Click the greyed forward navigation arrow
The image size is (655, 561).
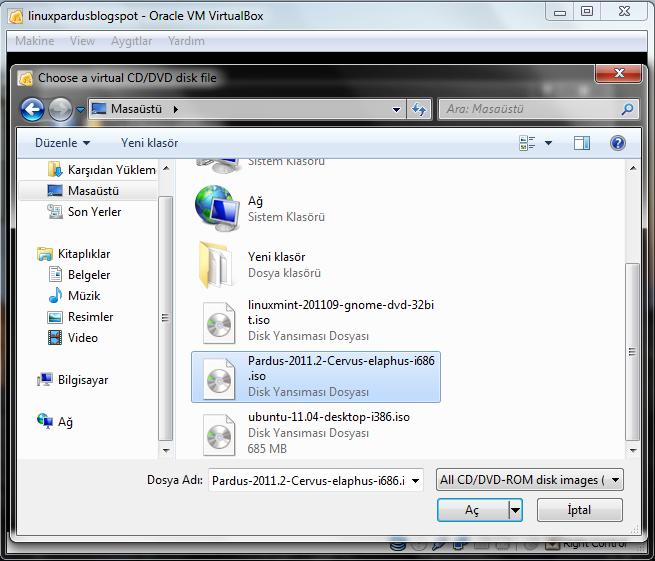pos(60,109)
